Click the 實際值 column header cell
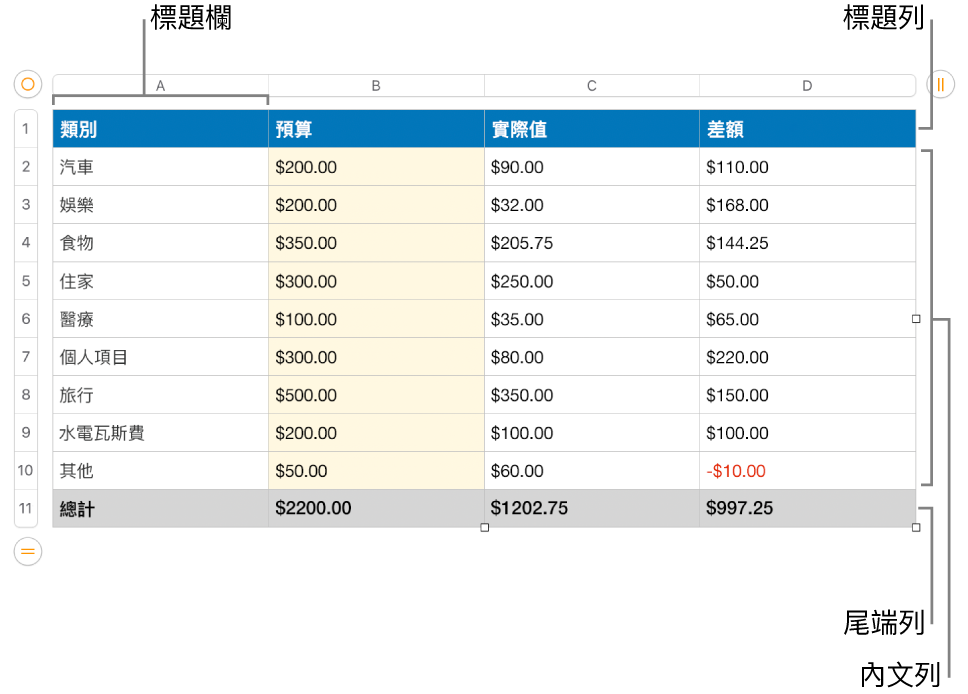The width and height of the screenshot is (968, 694). click(591, 128)
